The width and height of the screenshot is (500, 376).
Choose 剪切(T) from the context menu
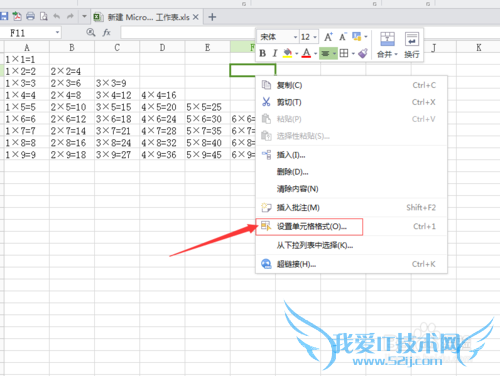(351, 102)
